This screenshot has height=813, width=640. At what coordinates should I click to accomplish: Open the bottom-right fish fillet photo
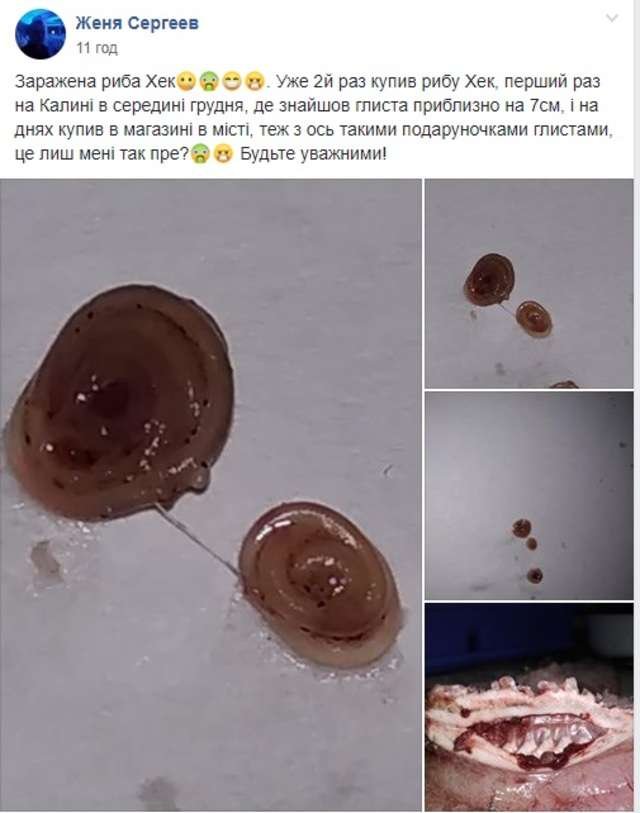pos(529,707)
